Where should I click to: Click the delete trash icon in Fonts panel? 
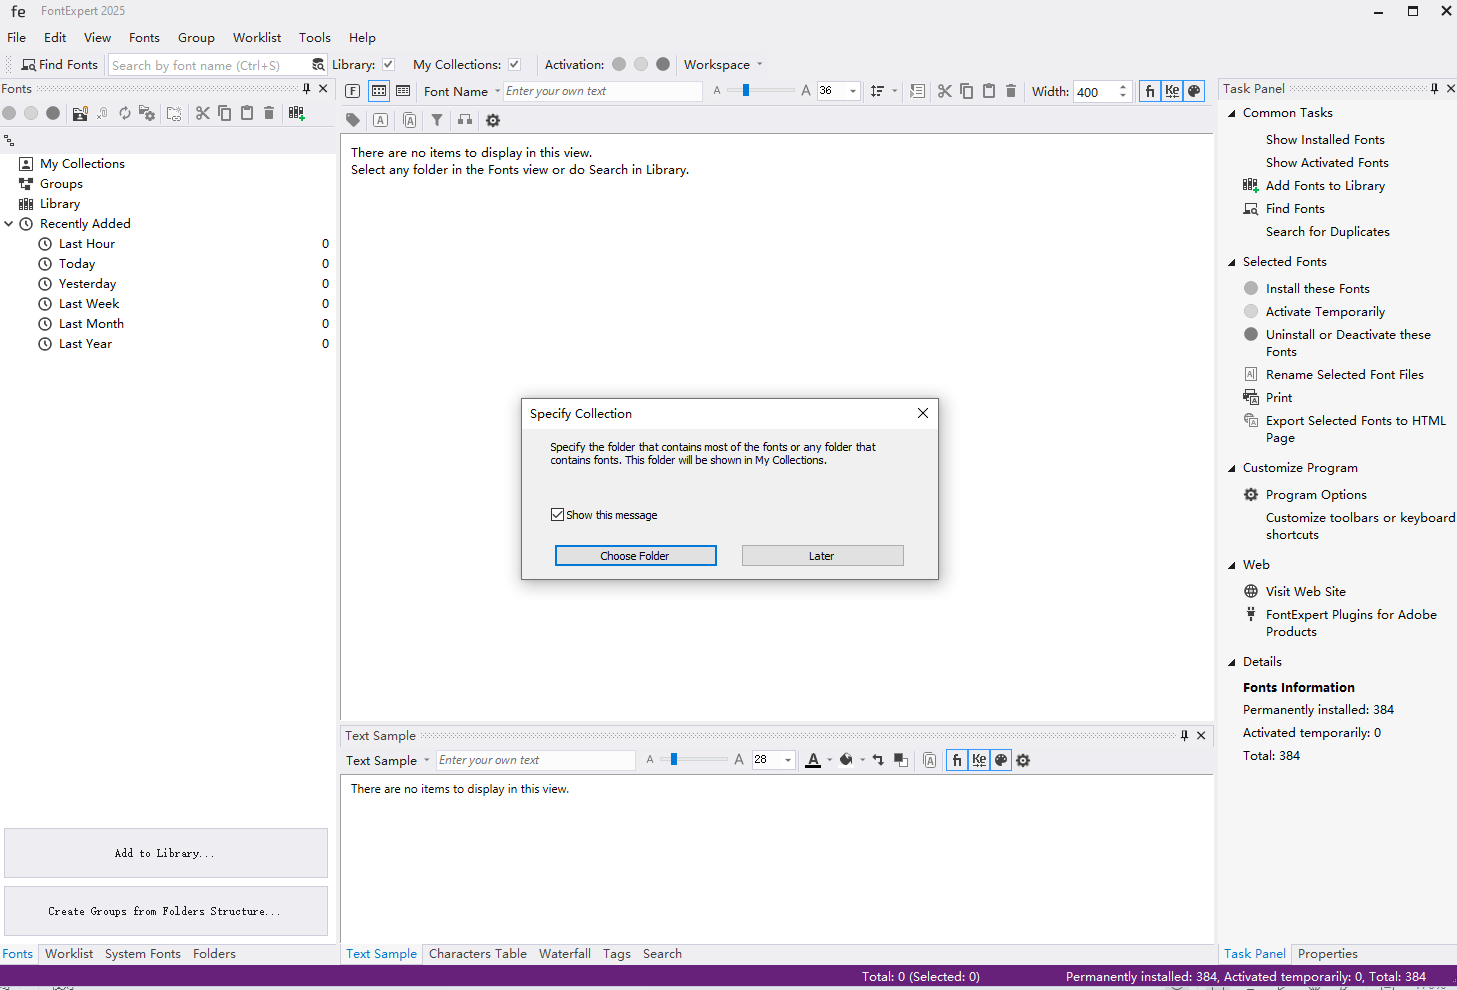(x=269, y=113)
